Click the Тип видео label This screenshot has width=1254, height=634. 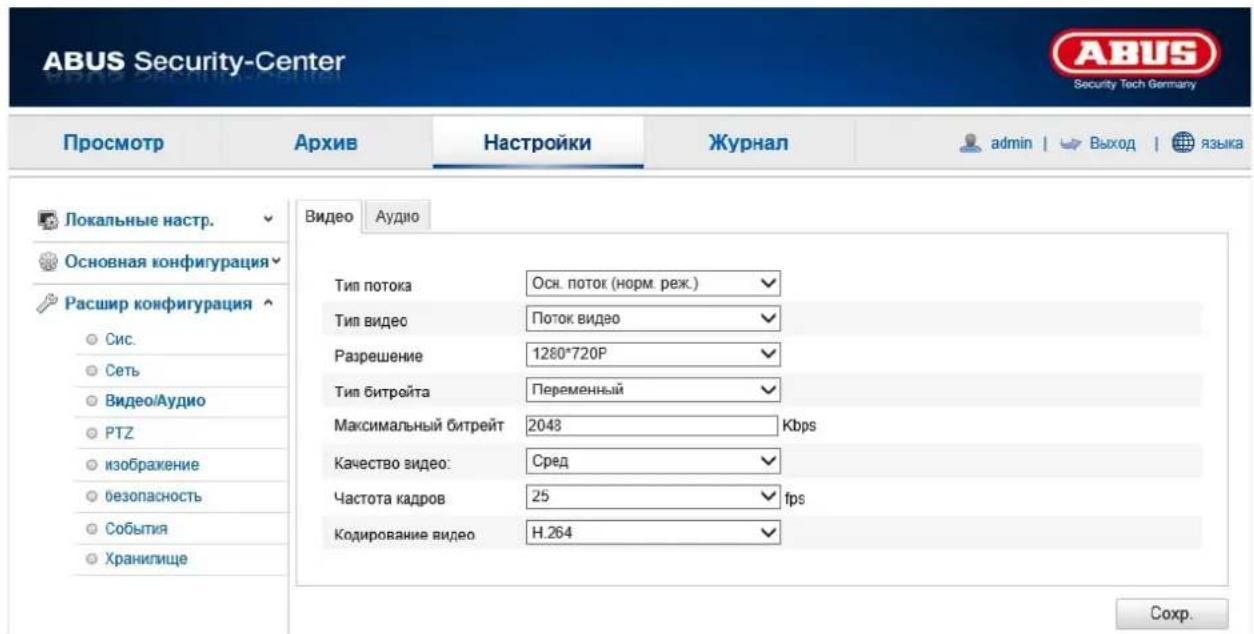tap(369, 321)
